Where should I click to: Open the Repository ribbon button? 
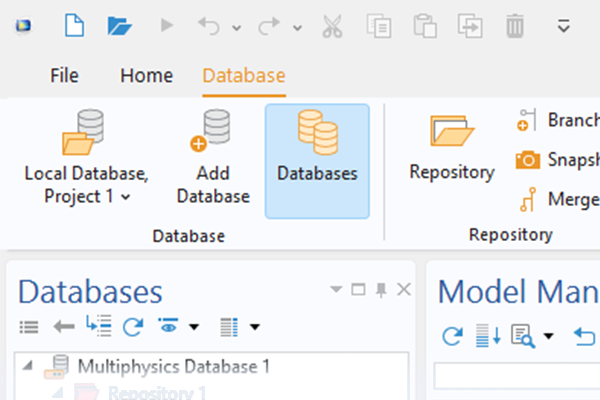click(451, 148)
